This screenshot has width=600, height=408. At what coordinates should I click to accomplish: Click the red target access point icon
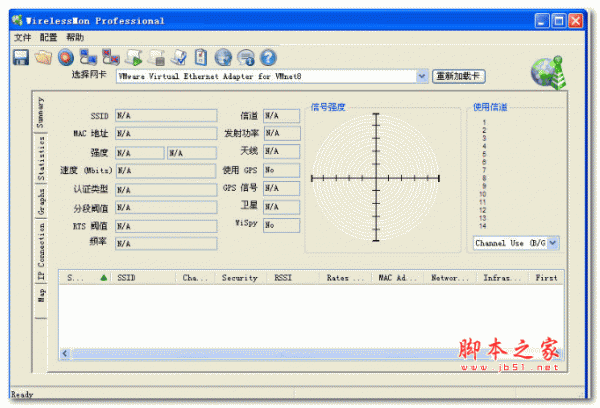click(x=66, y=57)
